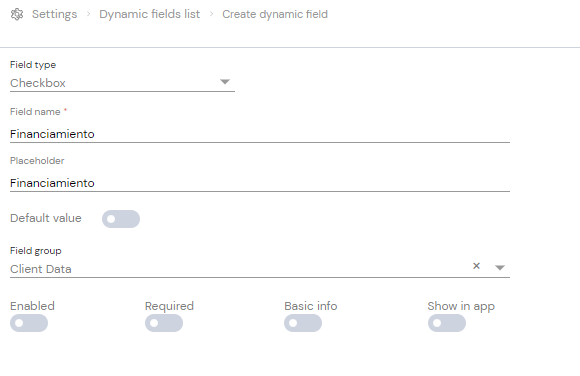Open the Dynamic fields list breadcrumb
The width and height of the screenshot is (580, 376).
149,14
